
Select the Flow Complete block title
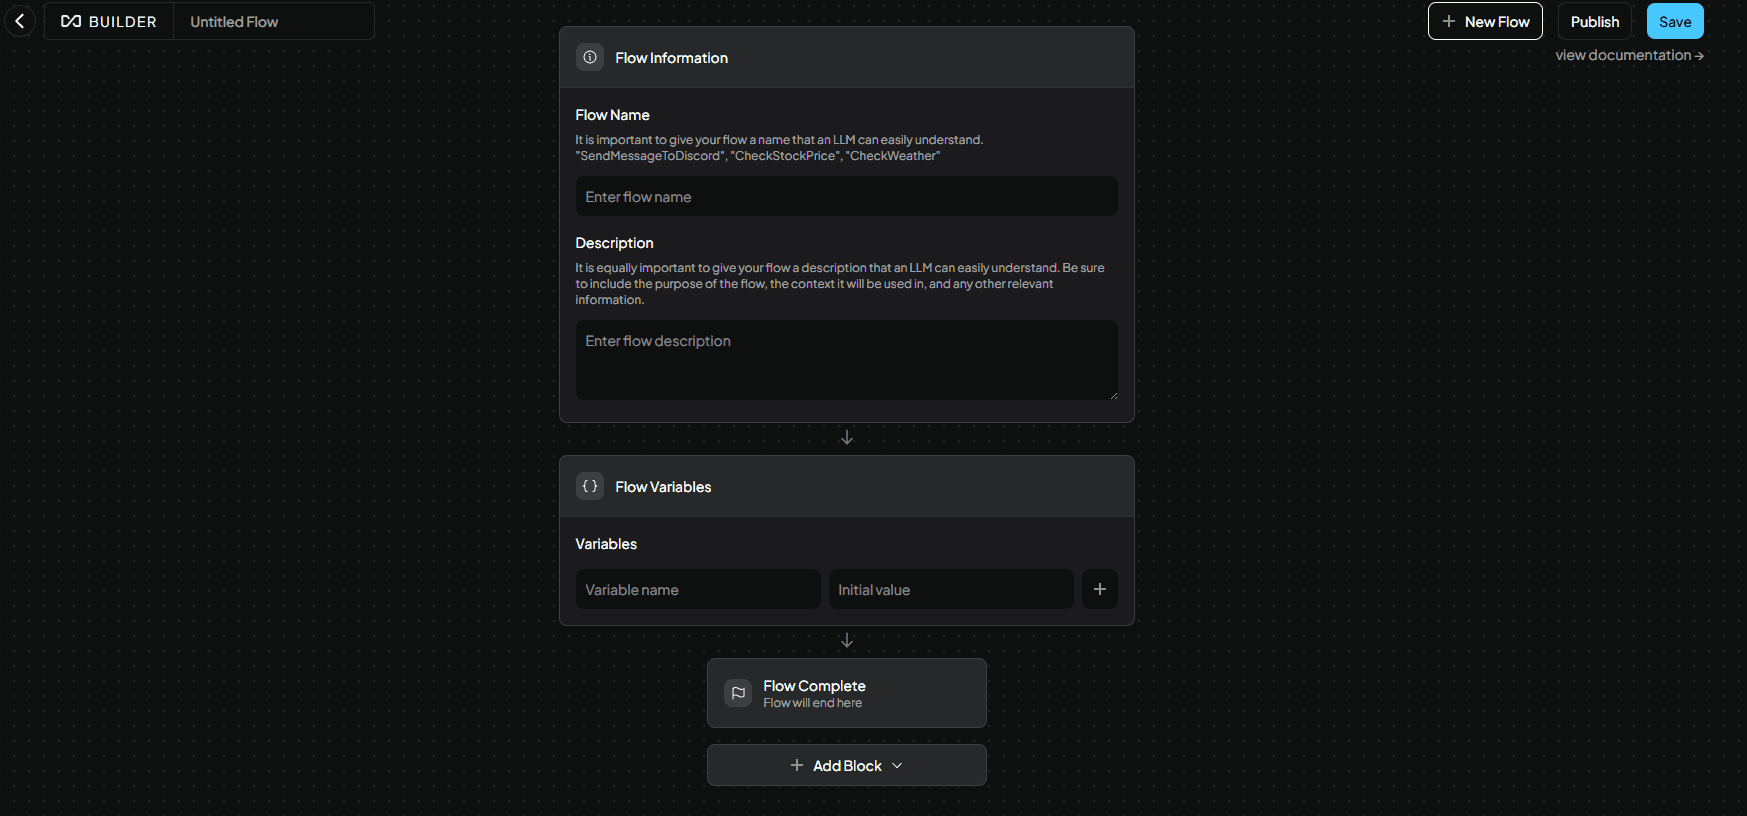coord(814,685)
